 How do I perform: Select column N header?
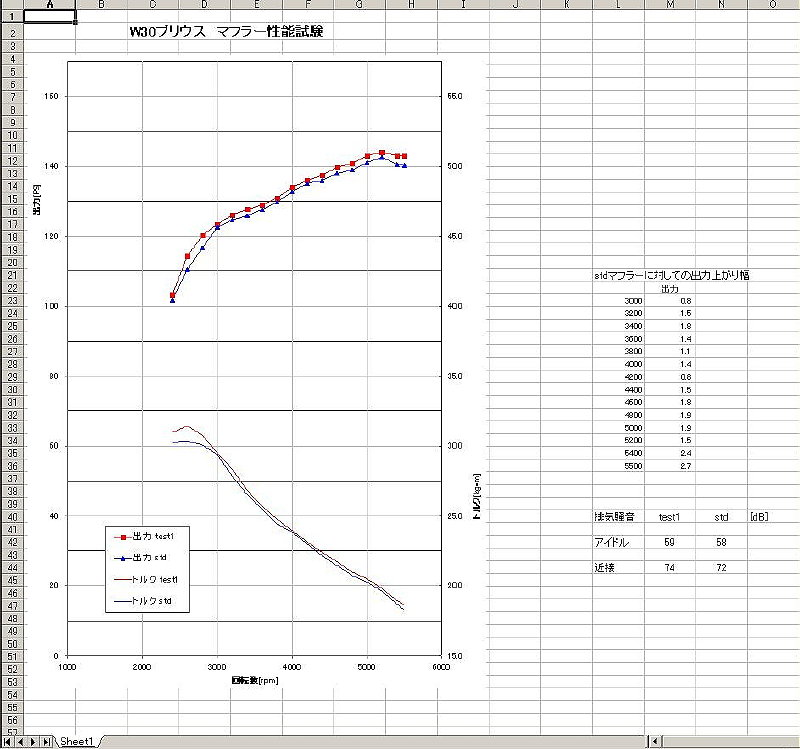(721, 5)
